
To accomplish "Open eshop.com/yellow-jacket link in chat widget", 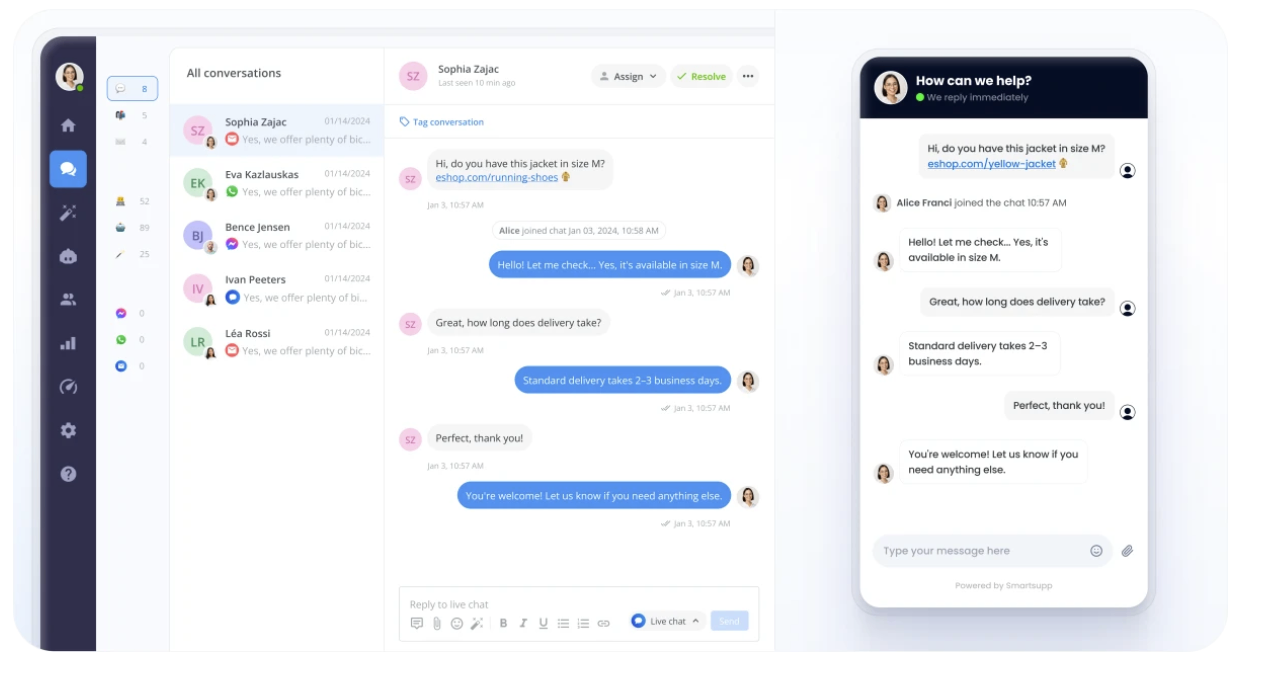I will pyautogui.click(x=991, y=163).
